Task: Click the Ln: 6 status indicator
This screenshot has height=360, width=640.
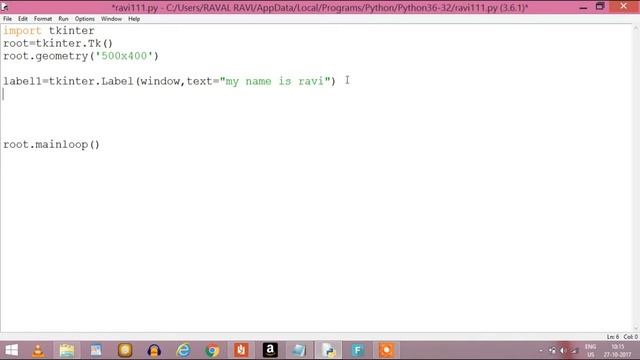Action: (x=613, y=337)
